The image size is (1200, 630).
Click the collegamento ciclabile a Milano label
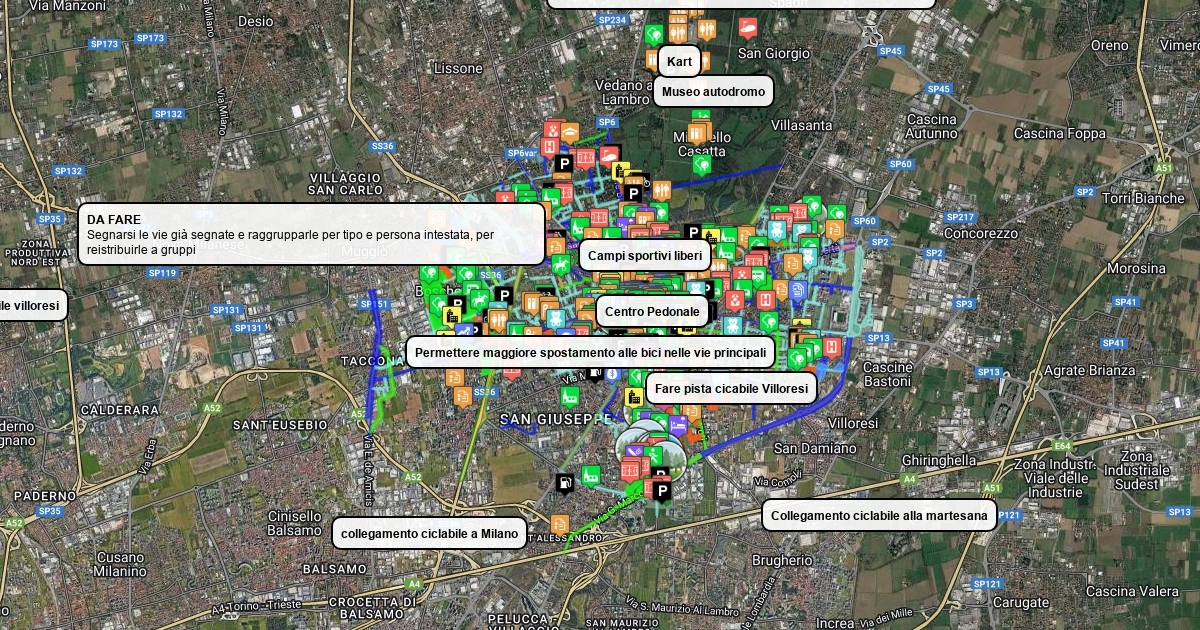[430, 533]
